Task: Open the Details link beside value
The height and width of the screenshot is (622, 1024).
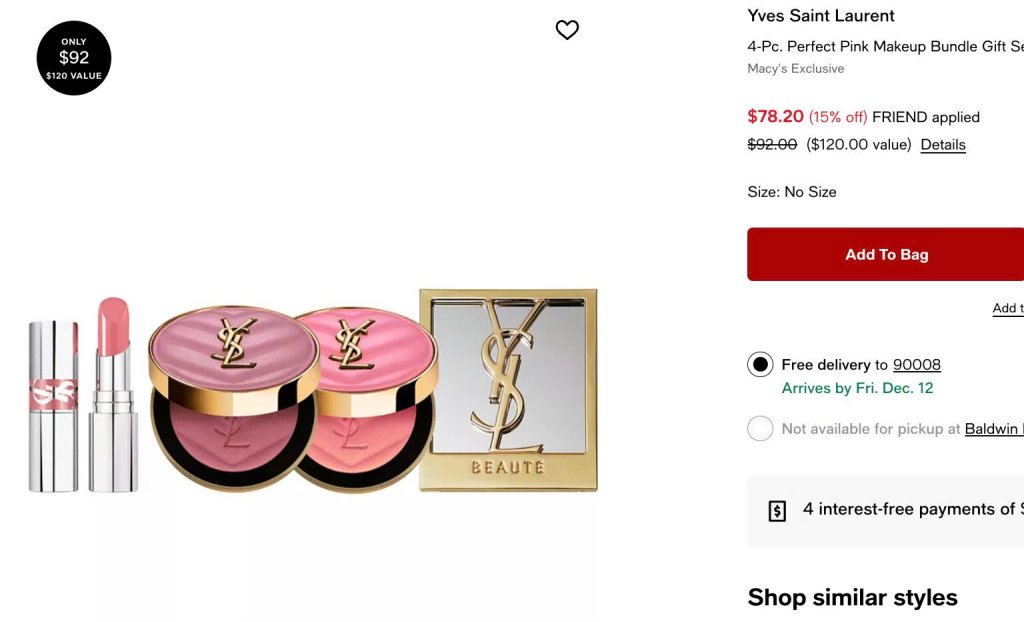Action: coord(943,145)
